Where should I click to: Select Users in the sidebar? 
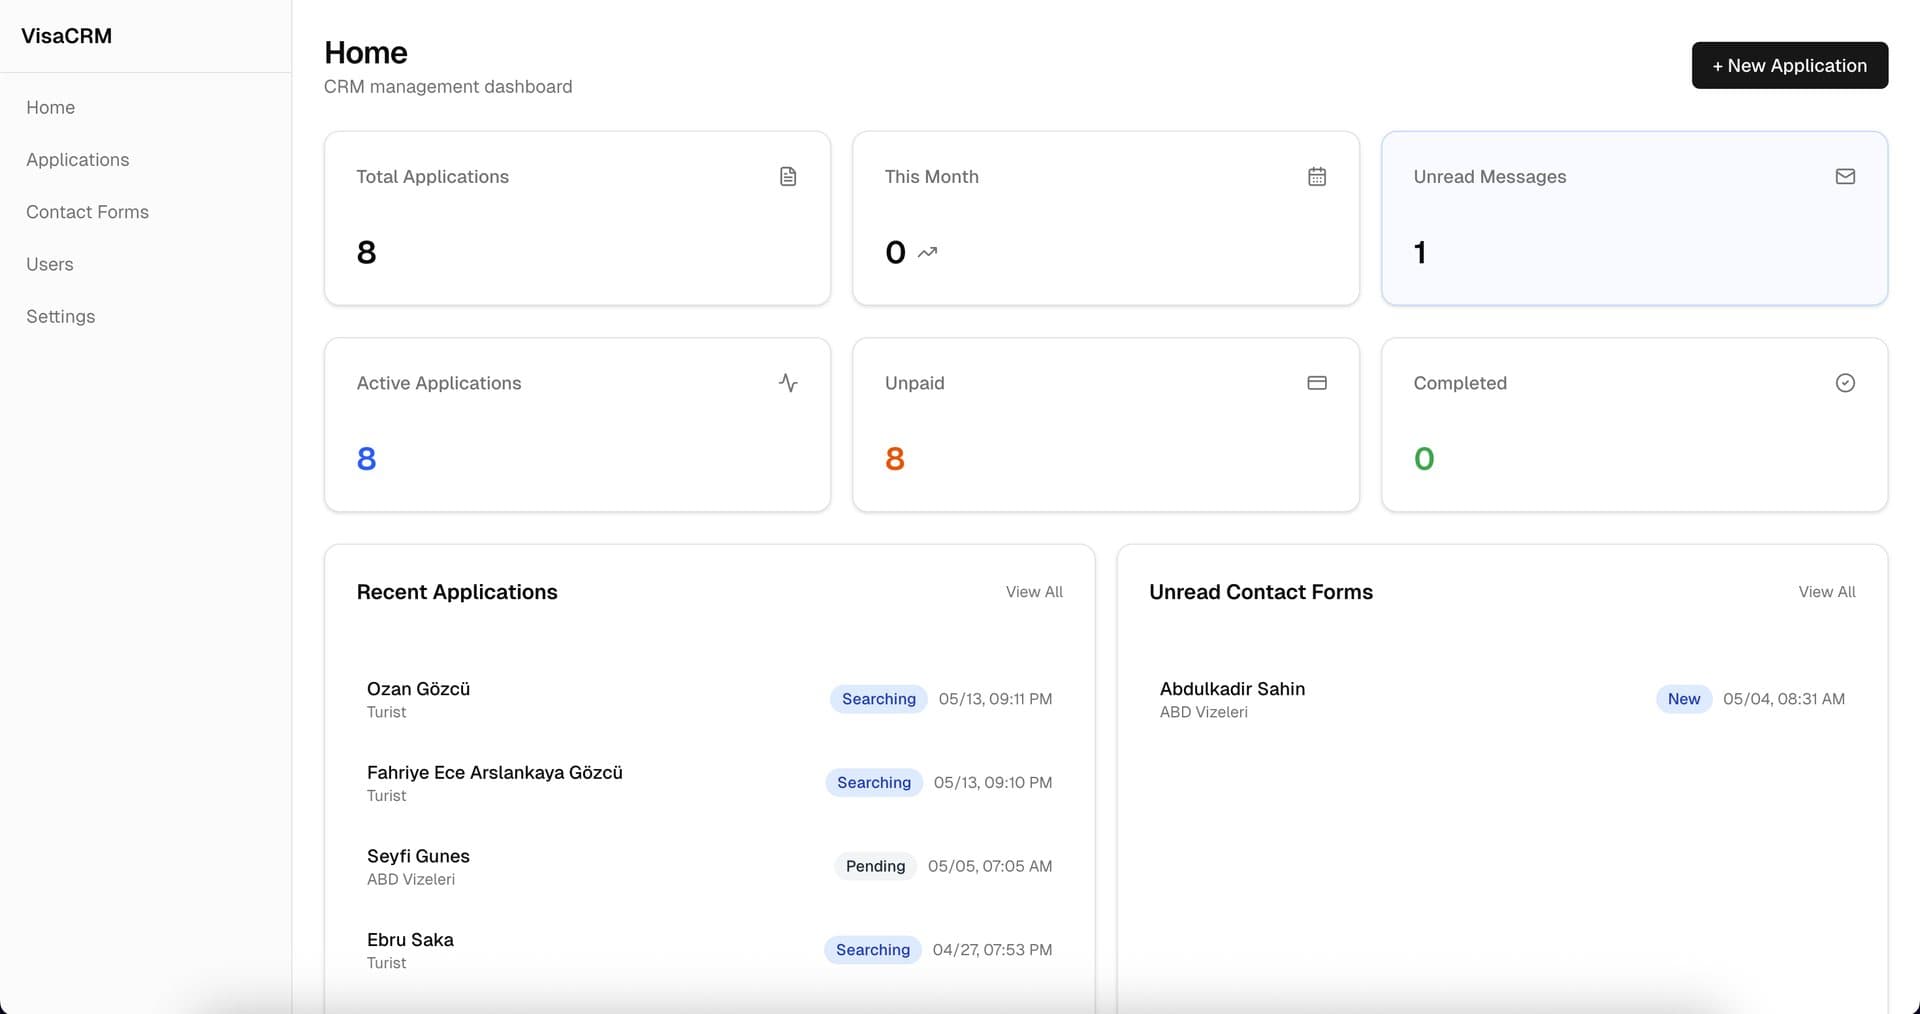click(49, 264)
